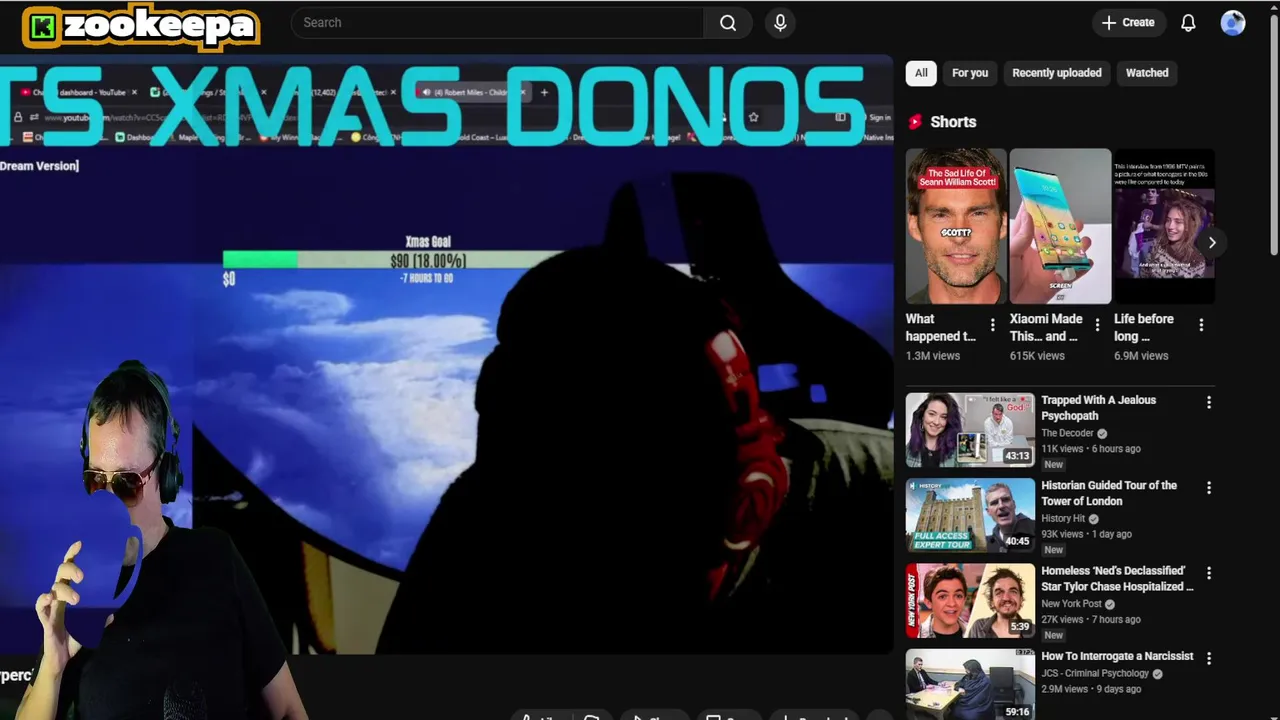Open Sad Life Of Seann William Scott short
1280x720 pixels.
956,226
